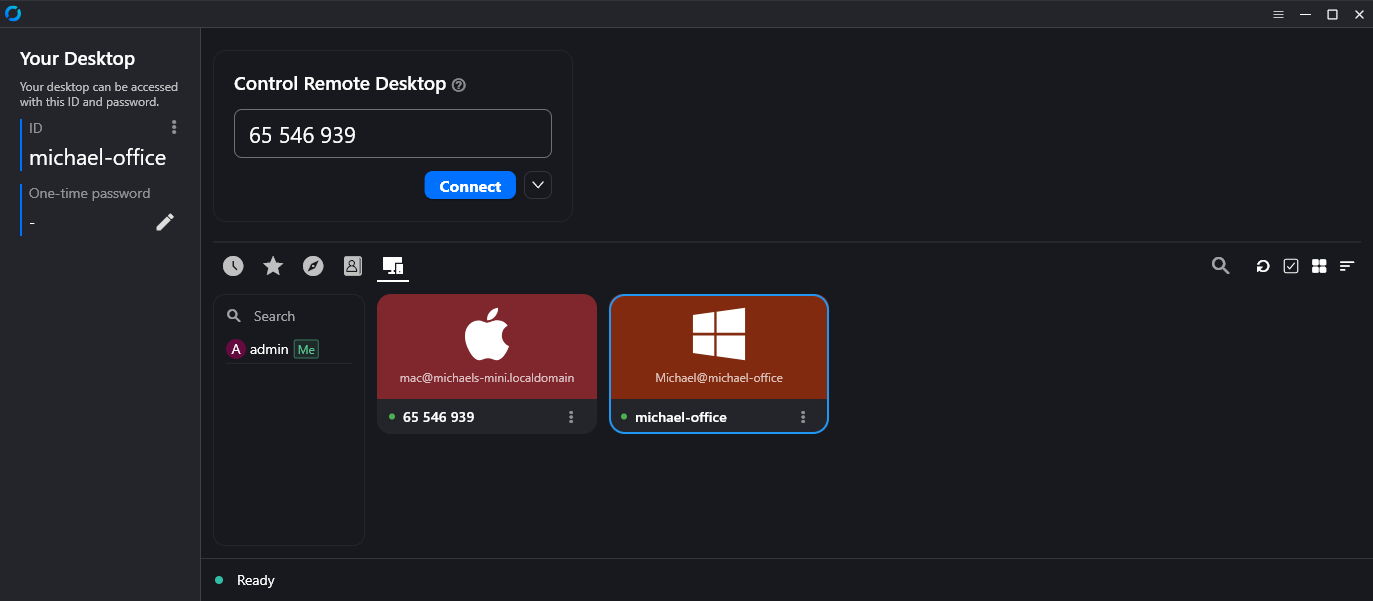This screenshot has width=1373, height=601.
Task: Open the sort order menu icon
Action: [x=1347, y=266]
